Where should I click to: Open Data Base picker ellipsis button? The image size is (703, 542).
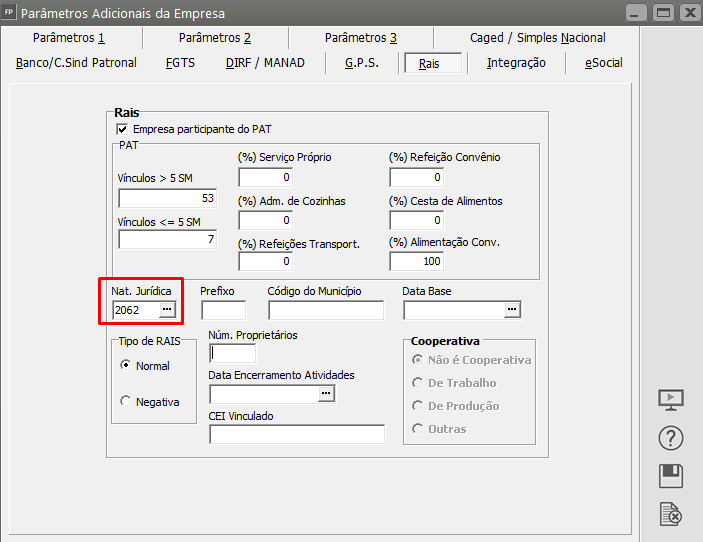coord(512,310)
